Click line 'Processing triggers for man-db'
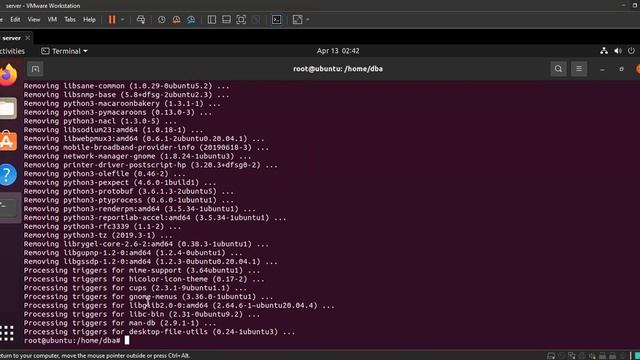 pos(120,323)
